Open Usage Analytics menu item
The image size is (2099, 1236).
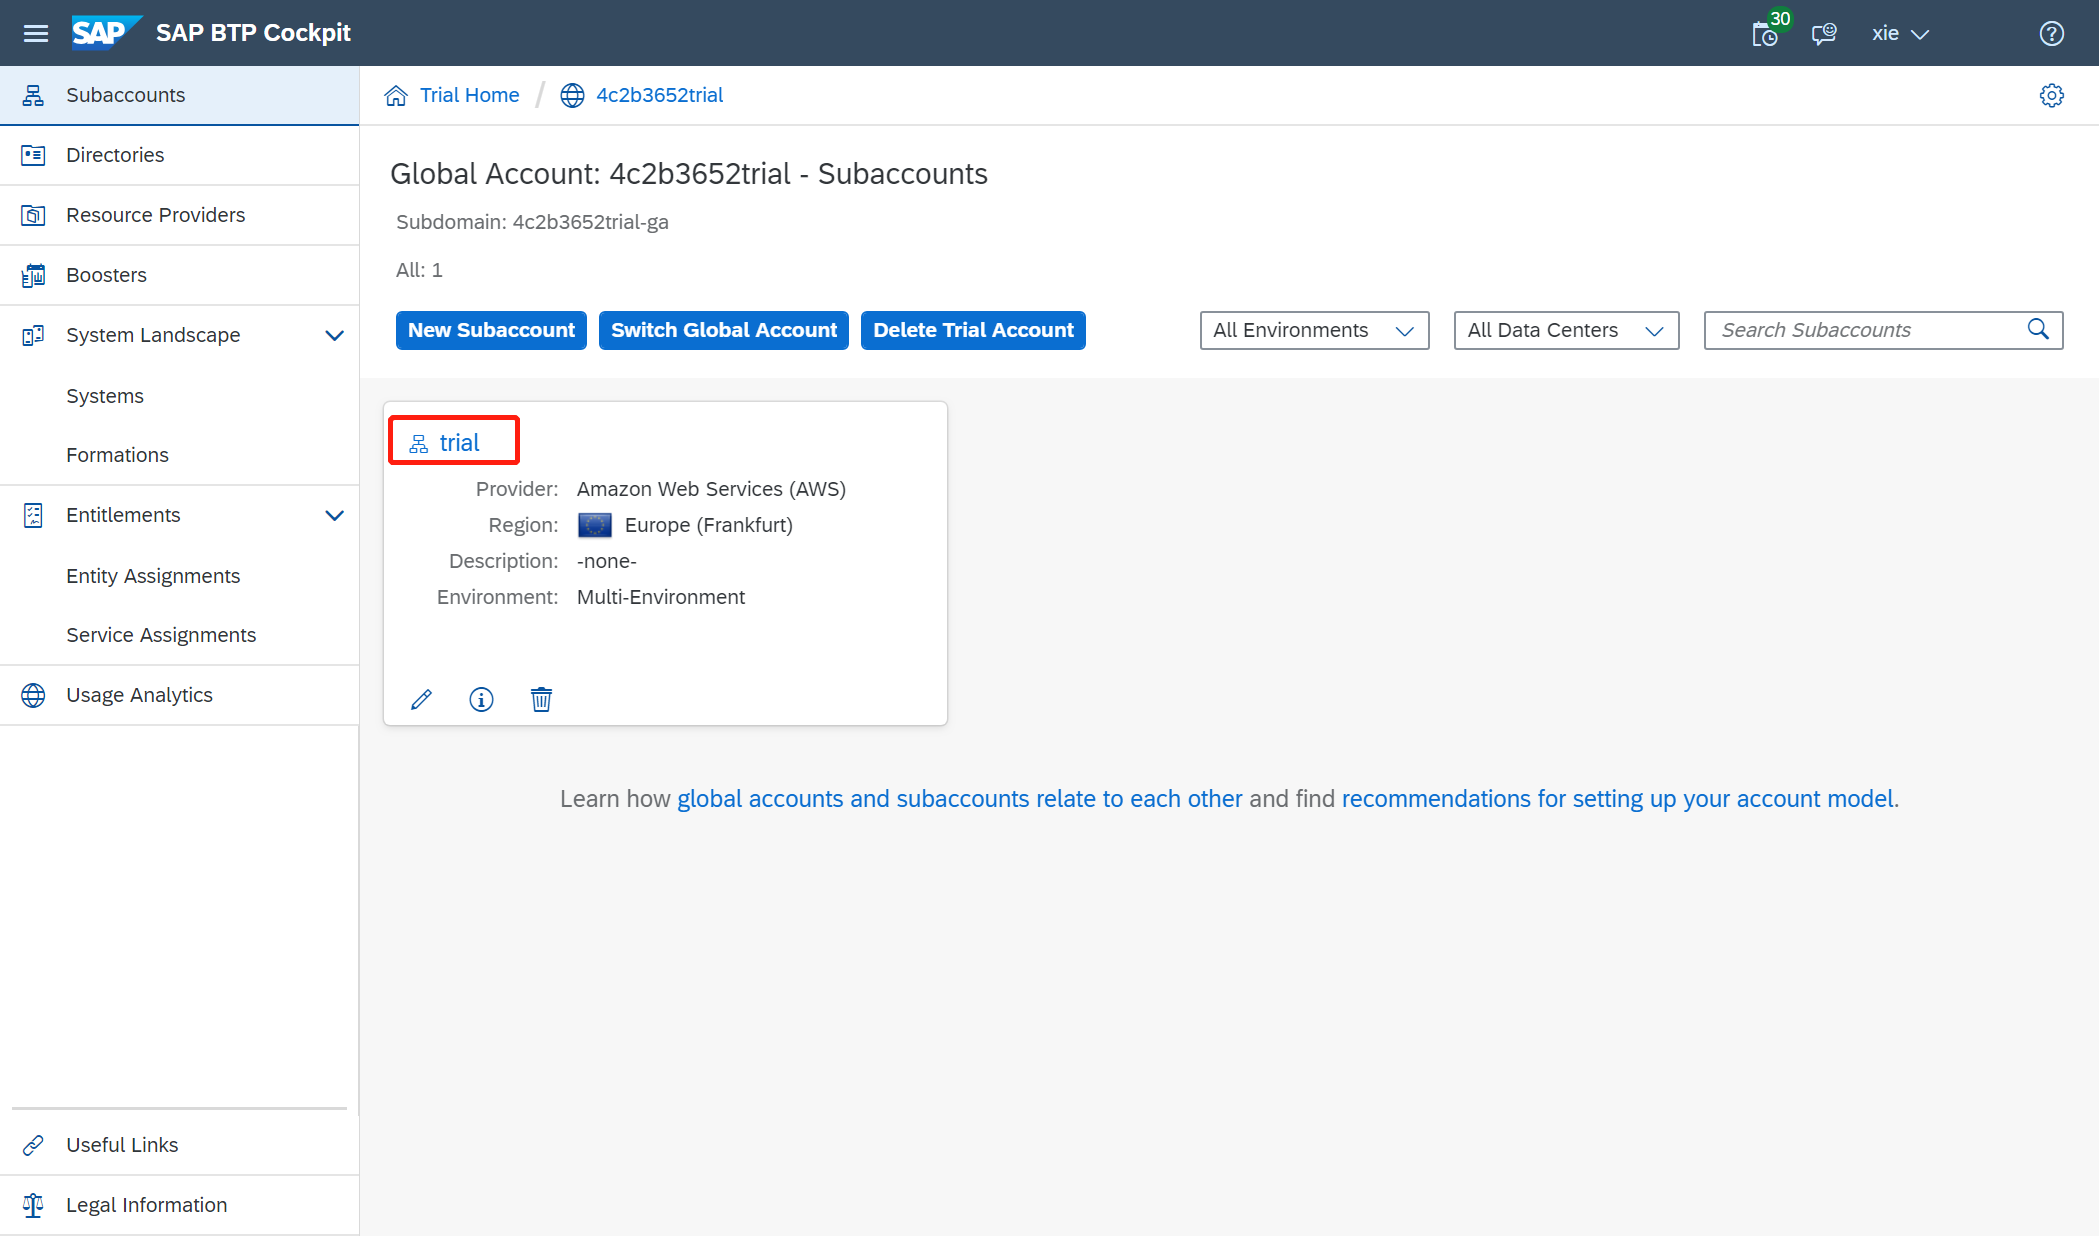pyautogui.click(x=139, y=695)
